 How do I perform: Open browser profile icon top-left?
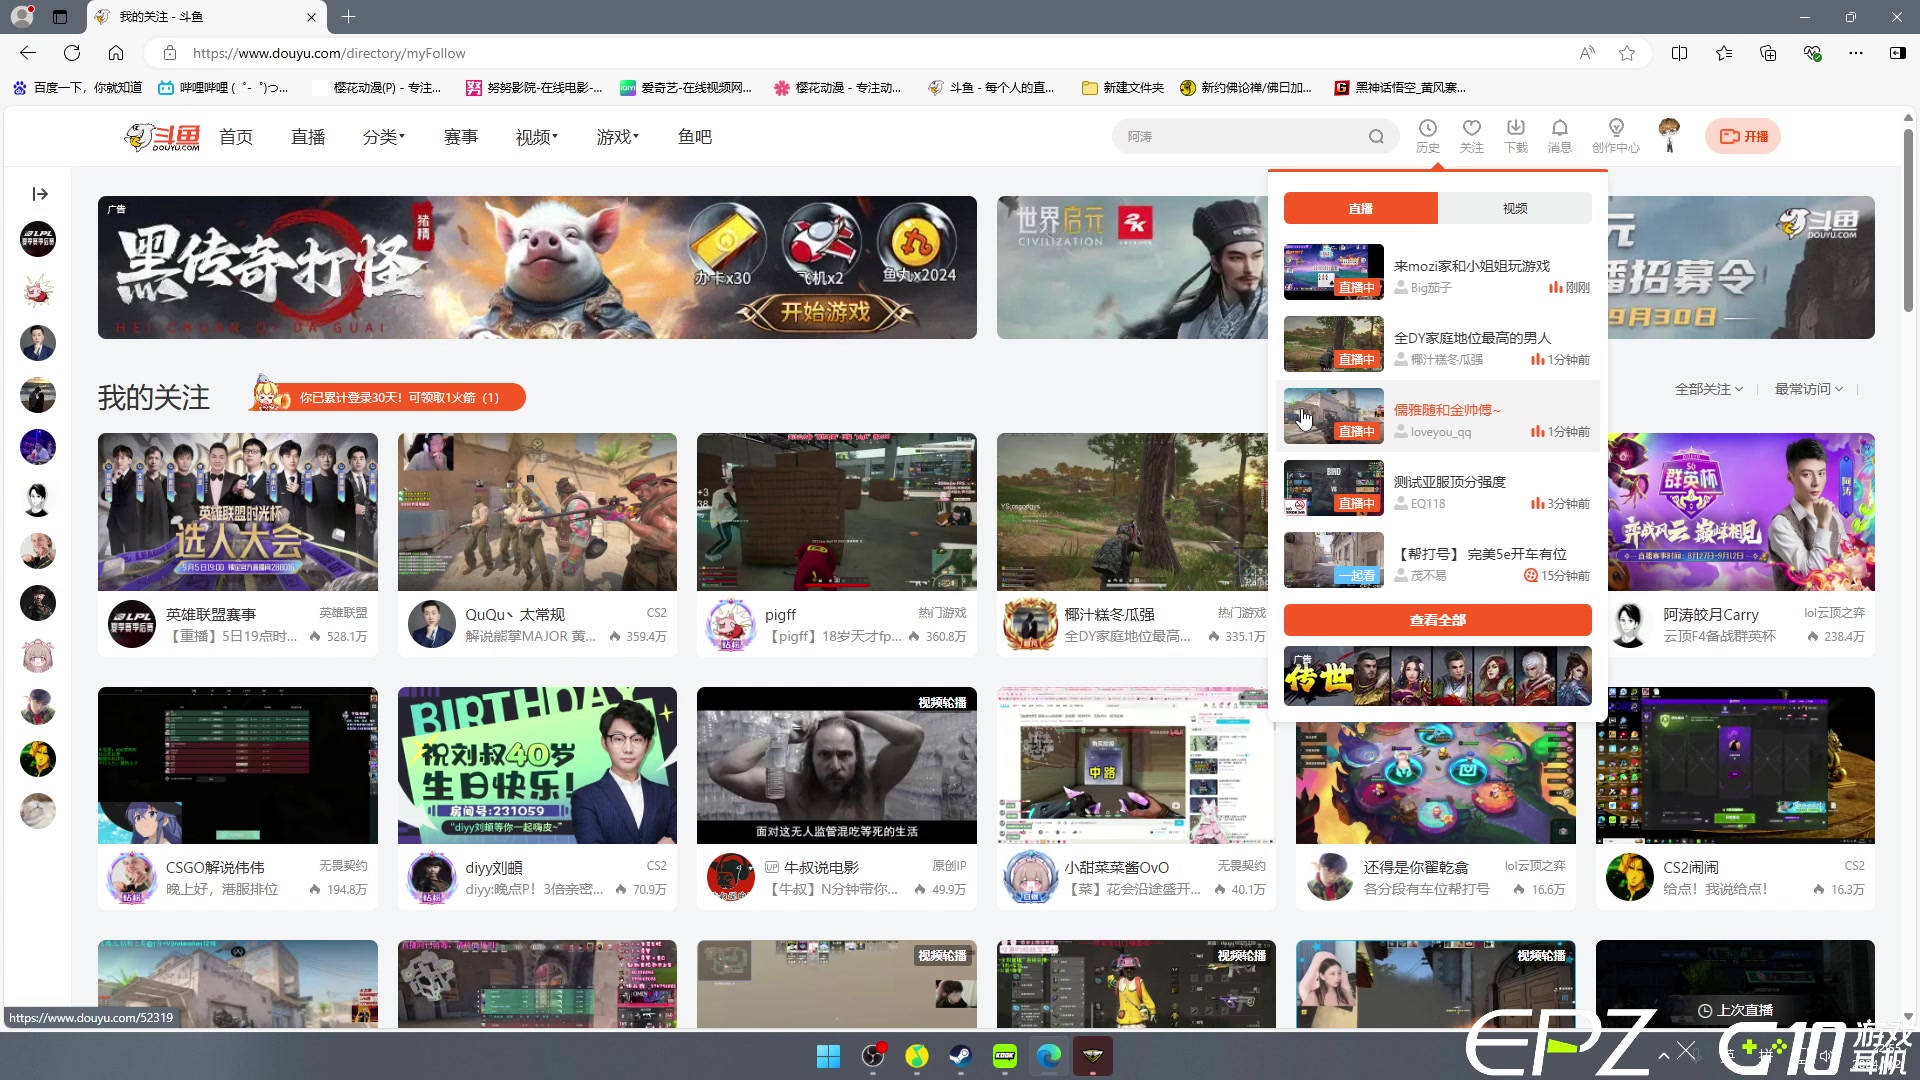click(21, 17)
